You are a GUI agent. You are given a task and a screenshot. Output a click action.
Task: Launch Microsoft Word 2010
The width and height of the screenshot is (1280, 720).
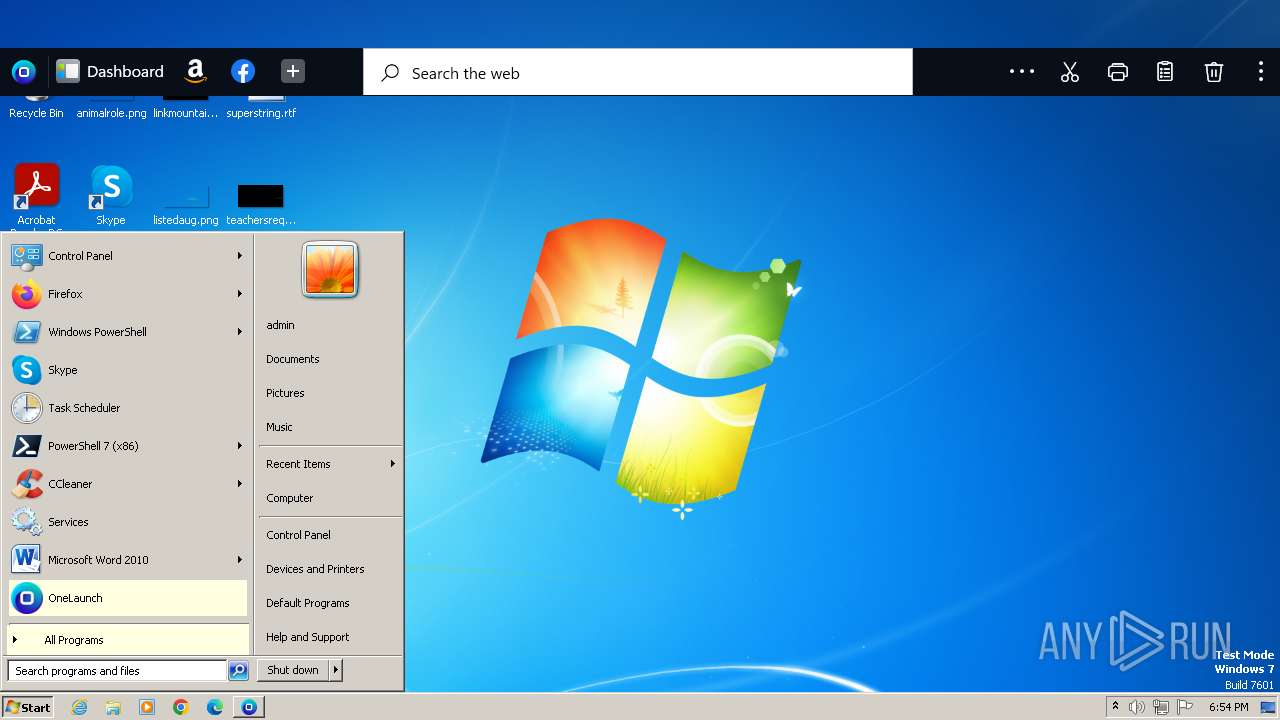128,560
